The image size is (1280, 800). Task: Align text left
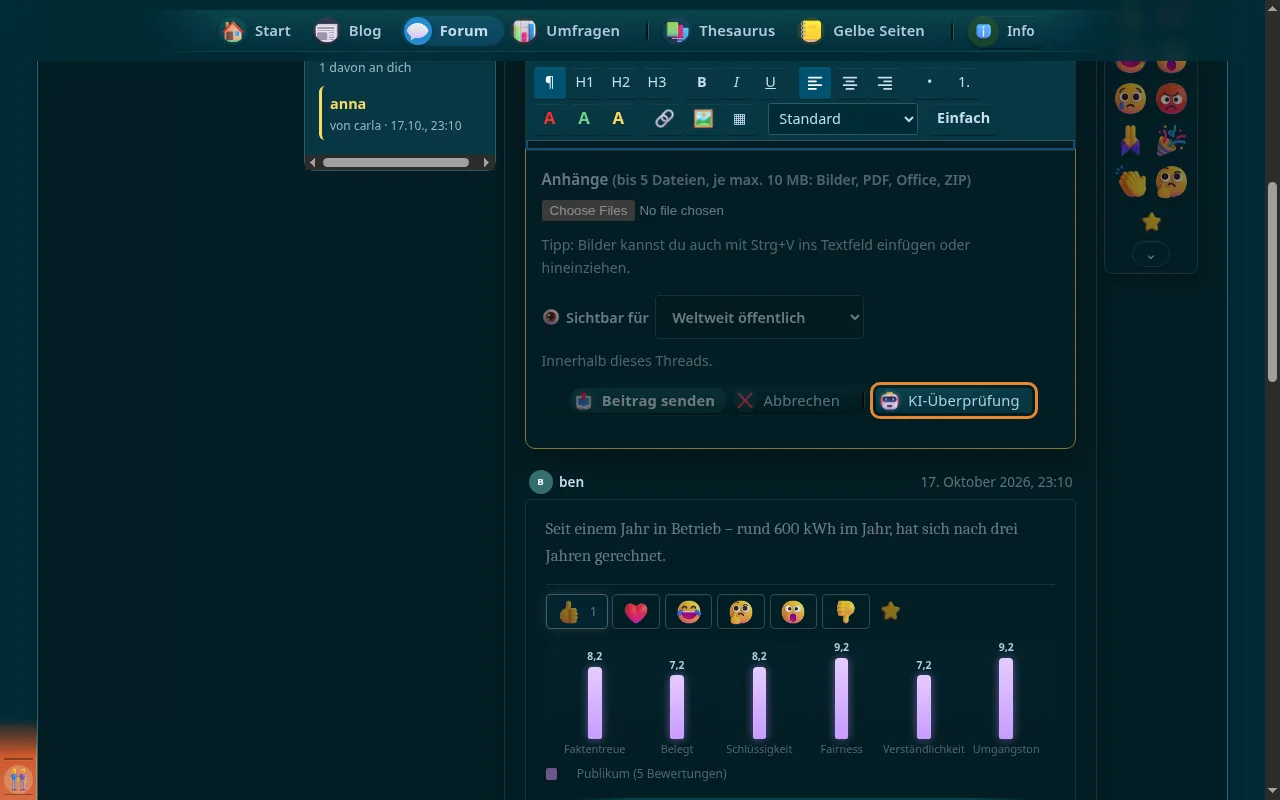(815, 83)
